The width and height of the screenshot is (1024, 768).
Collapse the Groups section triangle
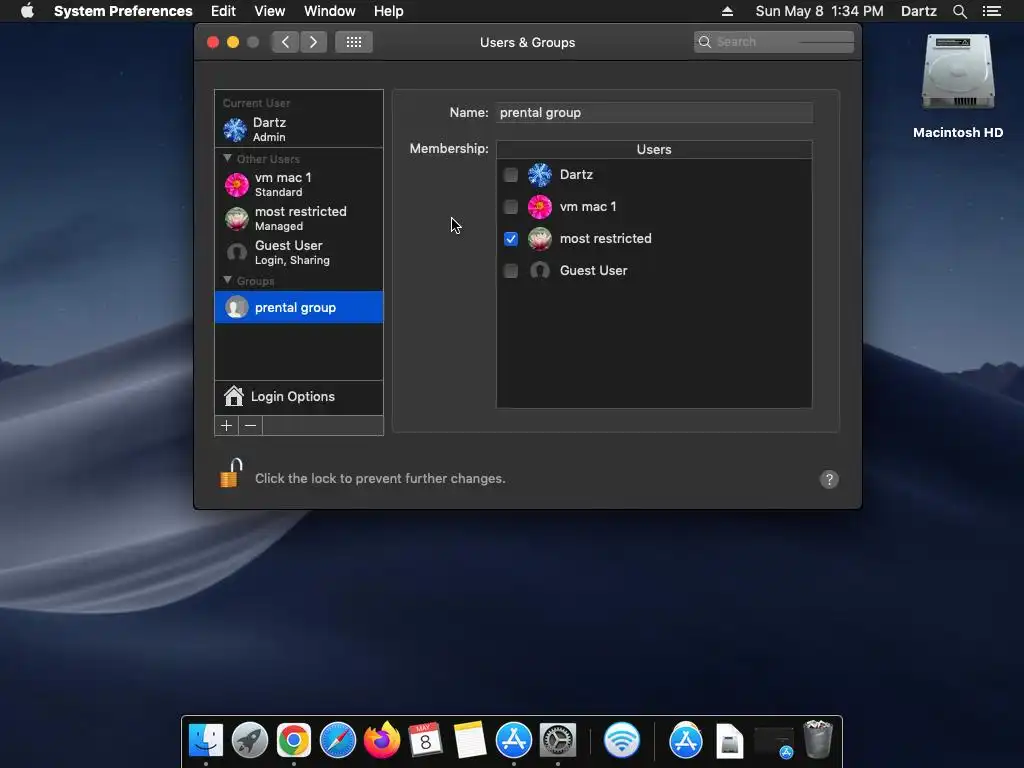coord(227,280)
